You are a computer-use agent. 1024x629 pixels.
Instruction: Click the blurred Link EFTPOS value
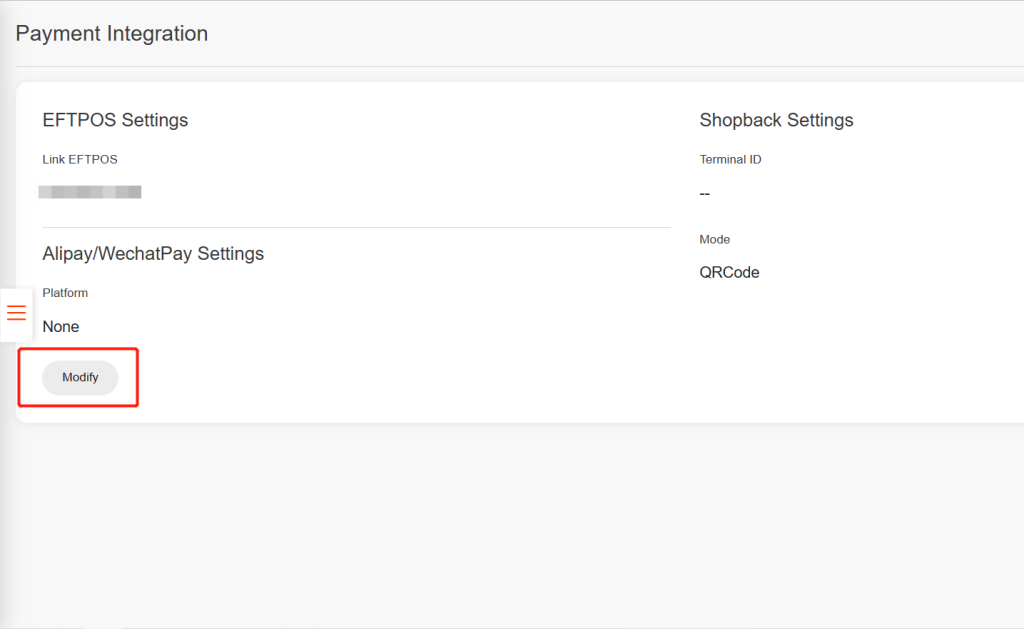tap(90, 191)
